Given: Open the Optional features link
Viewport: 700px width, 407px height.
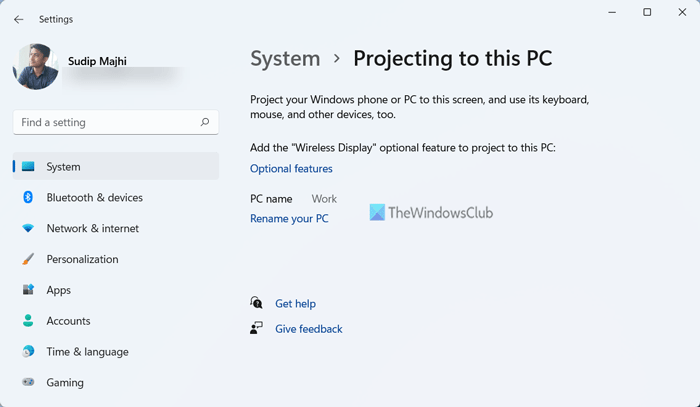Looking at the screenshot, I should (x=291, y=169).
